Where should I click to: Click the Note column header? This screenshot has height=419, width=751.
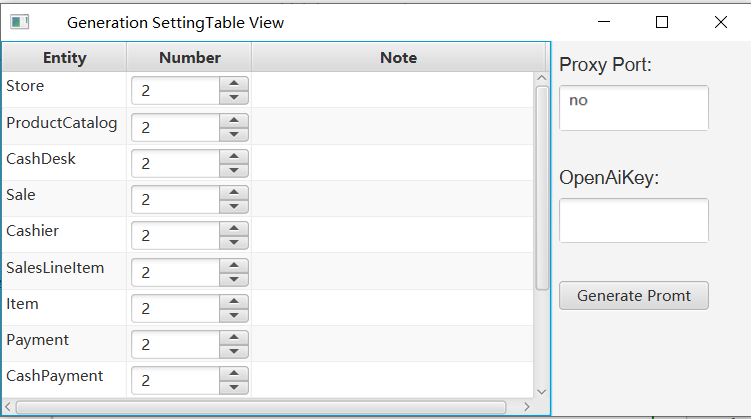click(x=398, y=58)
